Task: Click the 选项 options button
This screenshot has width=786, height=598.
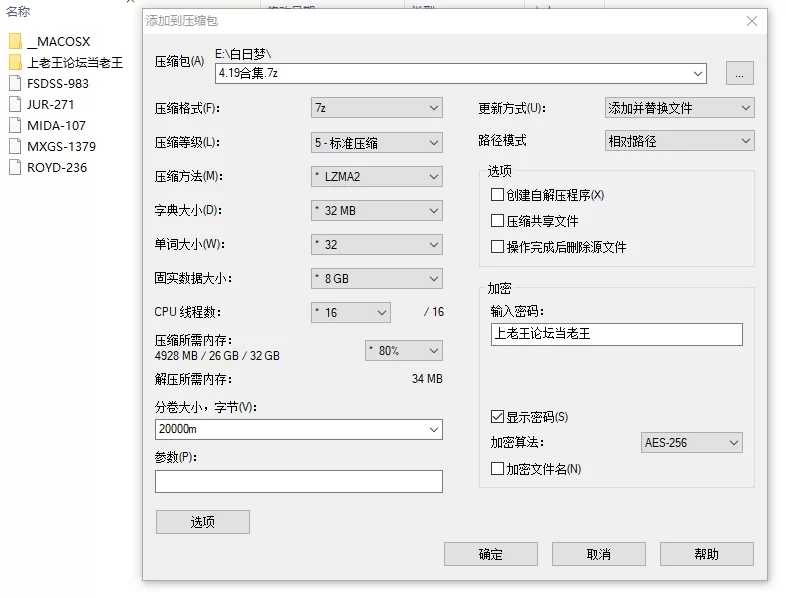Action: pos(202,522)
